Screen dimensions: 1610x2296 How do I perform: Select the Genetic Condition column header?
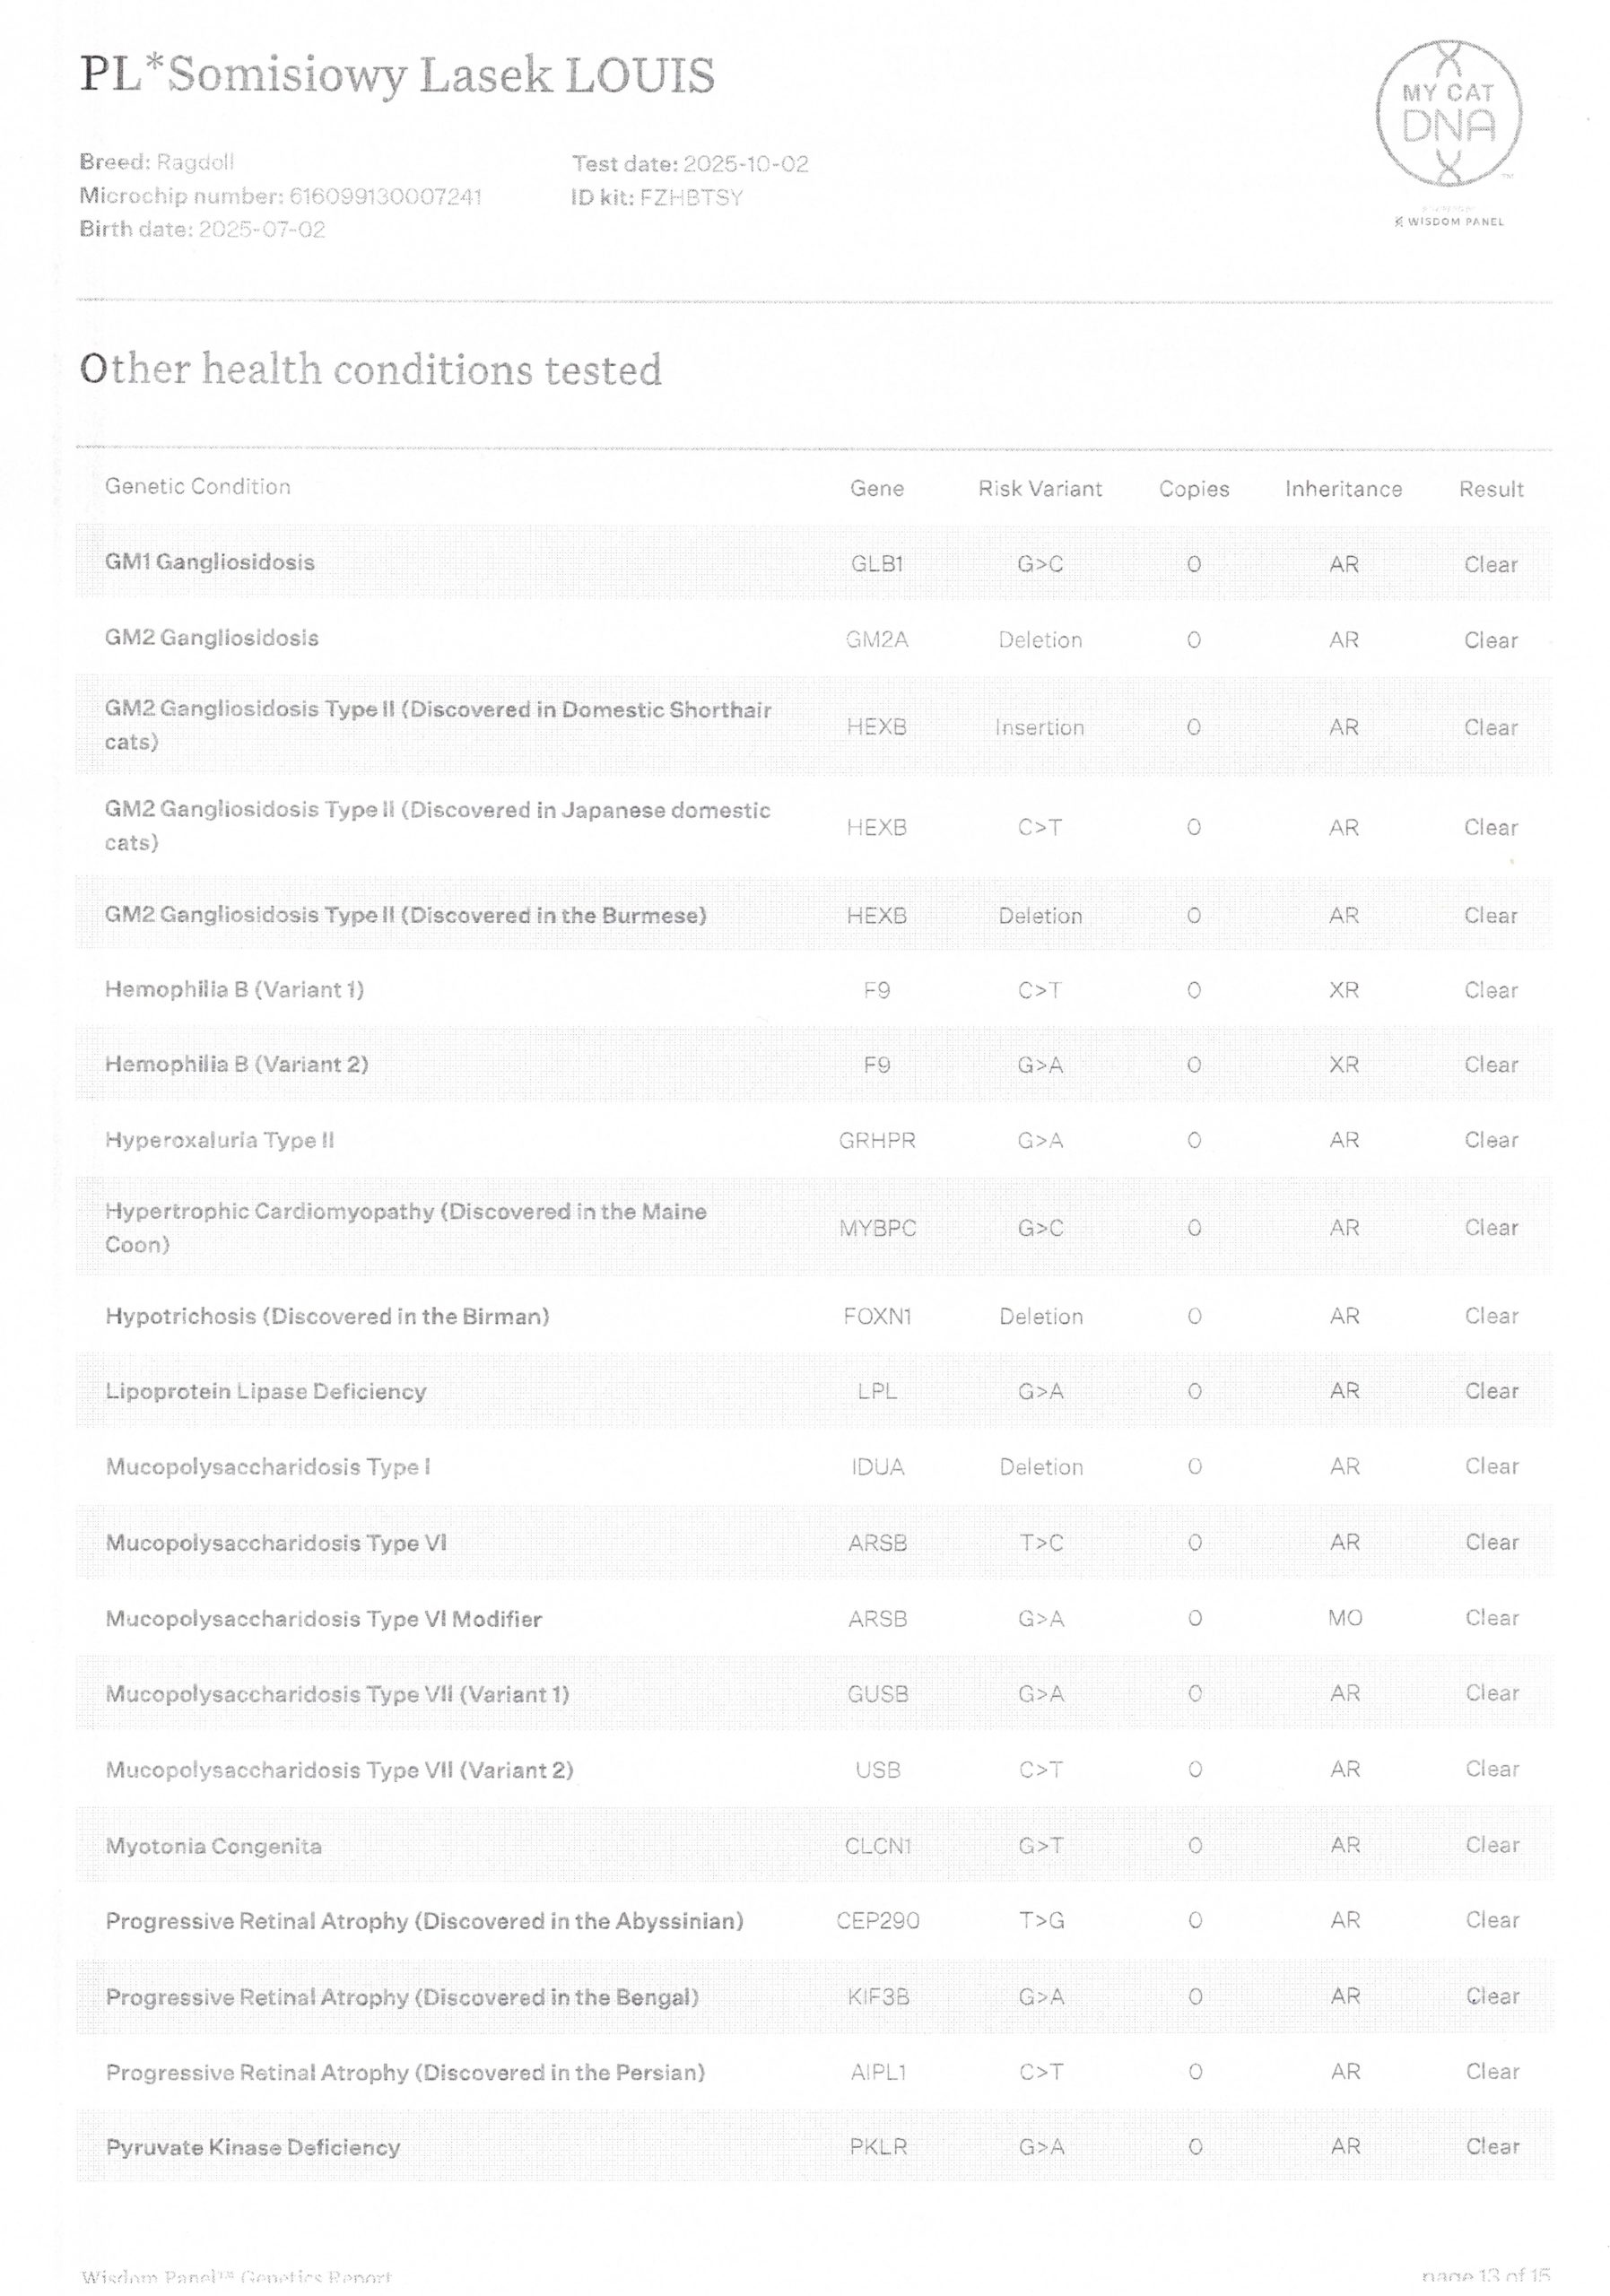click(198, 486)
